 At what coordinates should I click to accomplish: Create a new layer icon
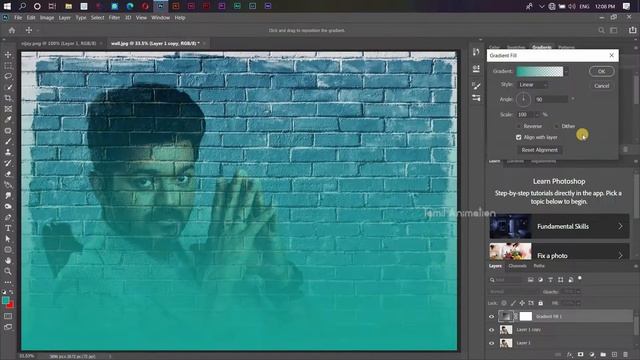click(x=614, y=355)
